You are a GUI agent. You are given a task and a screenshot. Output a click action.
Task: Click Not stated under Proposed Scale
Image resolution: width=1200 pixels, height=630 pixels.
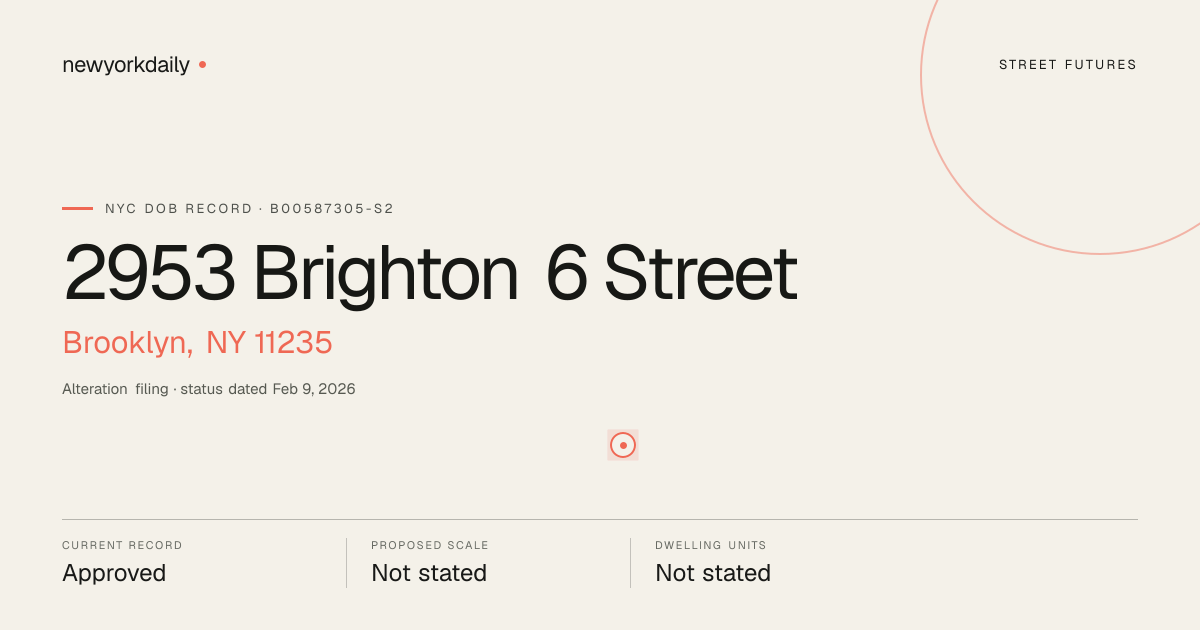point(429,573)
